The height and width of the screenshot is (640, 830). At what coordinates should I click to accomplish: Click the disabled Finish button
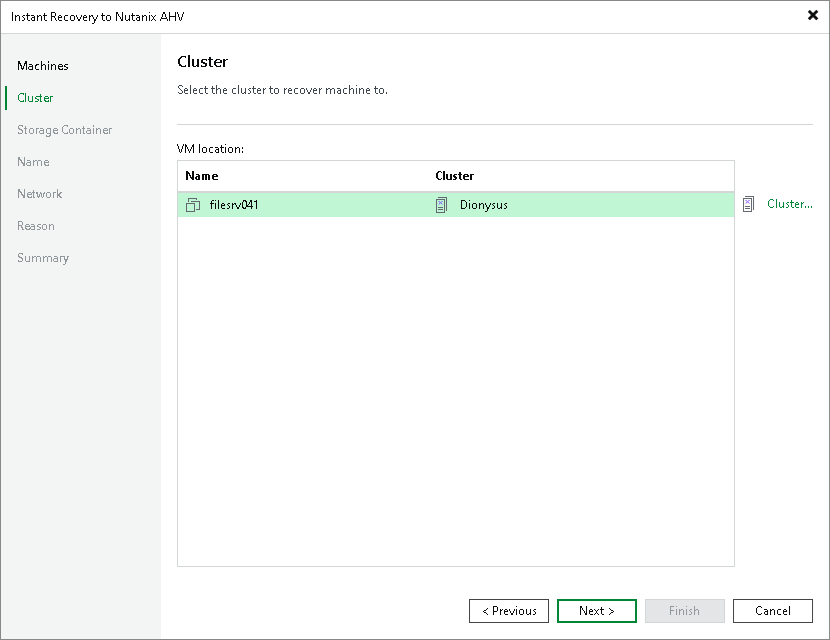pyautogui.click(x=684, y=611)
